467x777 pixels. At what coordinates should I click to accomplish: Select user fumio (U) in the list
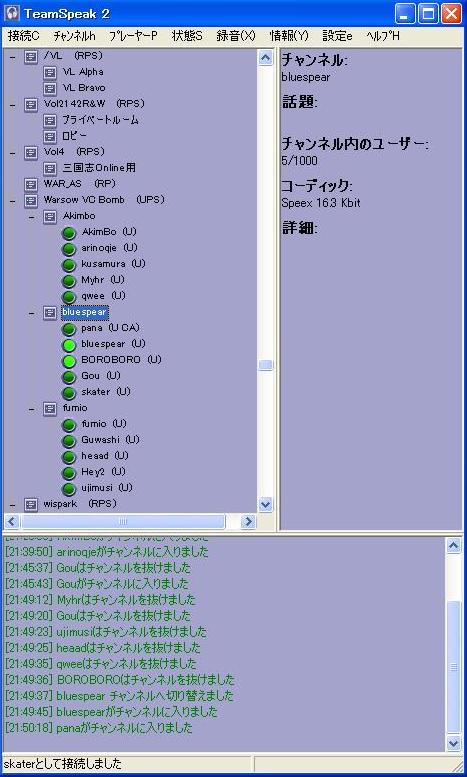104,424
